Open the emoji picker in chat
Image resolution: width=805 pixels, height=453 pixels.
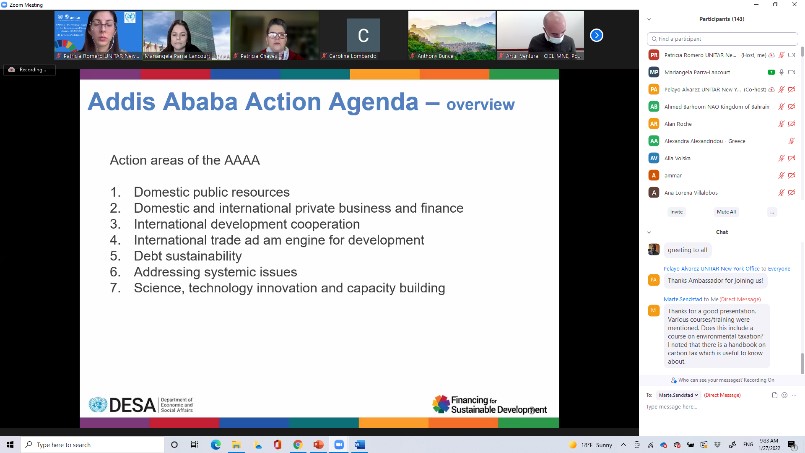[783, 395]
